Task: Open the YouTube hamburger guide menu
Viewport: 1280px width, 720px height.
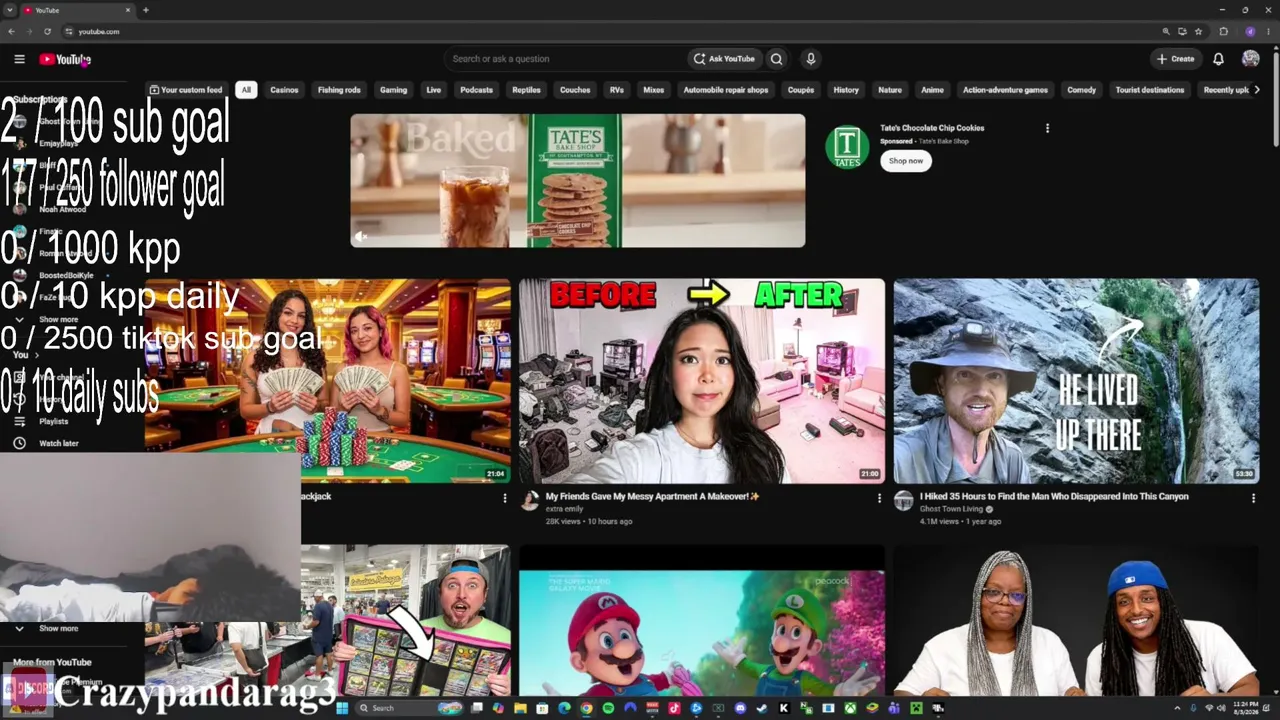Action: pos(19,59)
